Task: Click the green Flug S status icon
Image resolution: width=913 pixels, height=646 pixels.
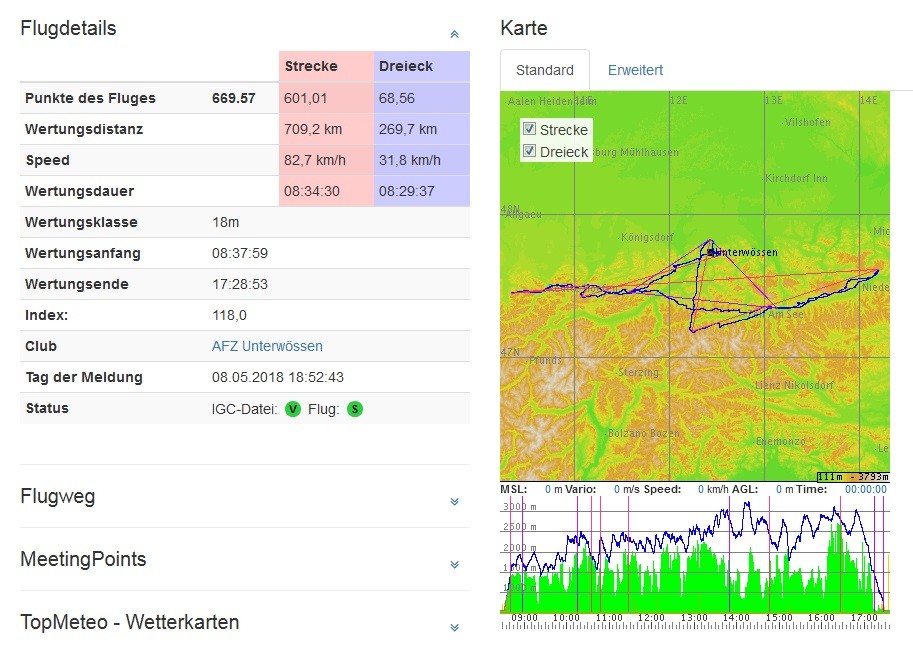Action: pyautogui.click(x=355, y=410)
